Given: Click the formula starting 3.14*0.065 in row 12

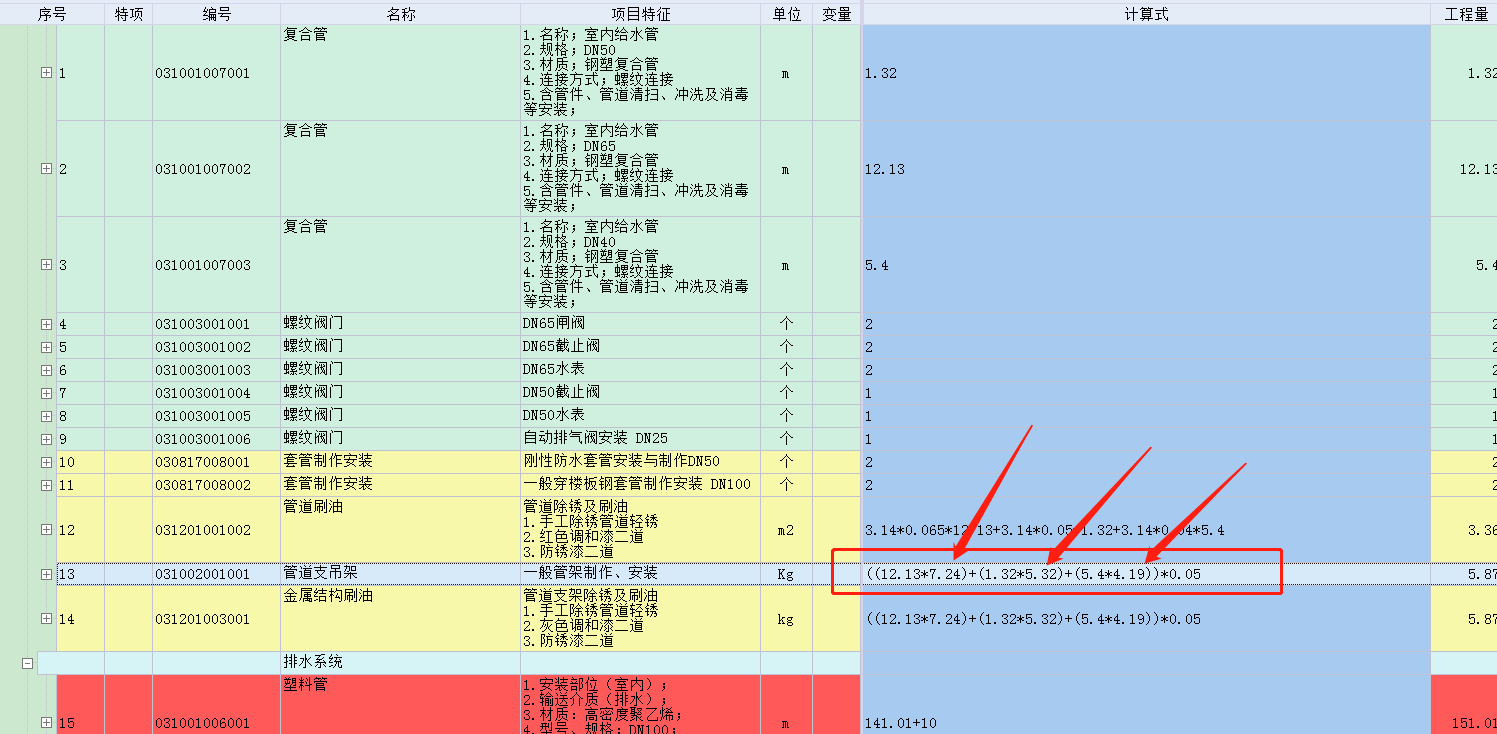Looking at the screenshot, I should coord(1146,530).
